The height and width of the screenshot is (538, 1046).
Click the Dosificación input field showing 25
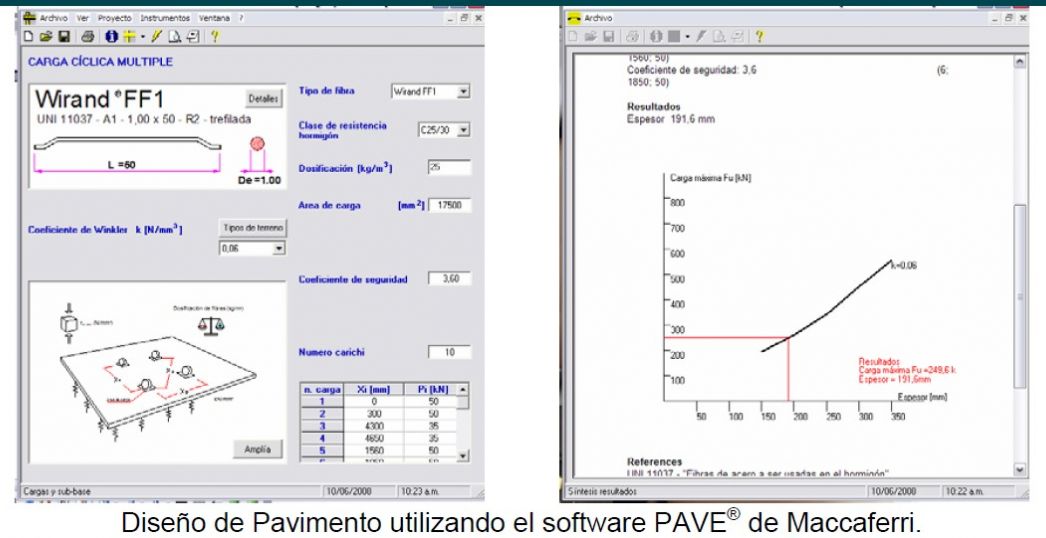(449, 168)
